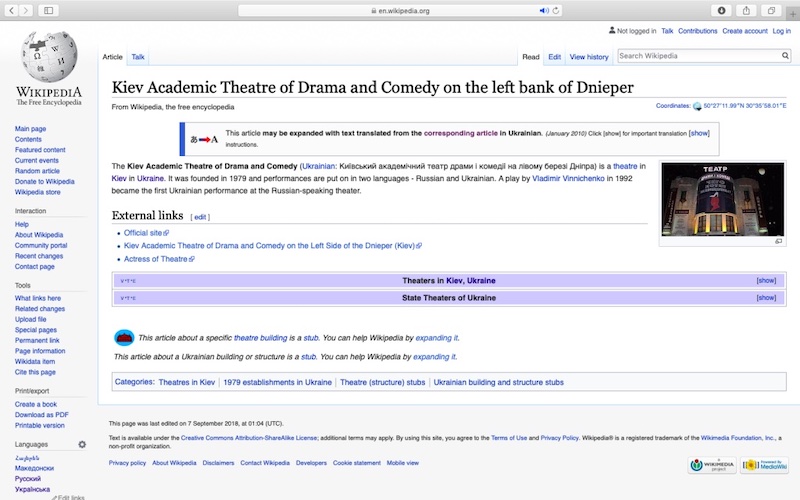Select the Read tab

coord(531,57)
